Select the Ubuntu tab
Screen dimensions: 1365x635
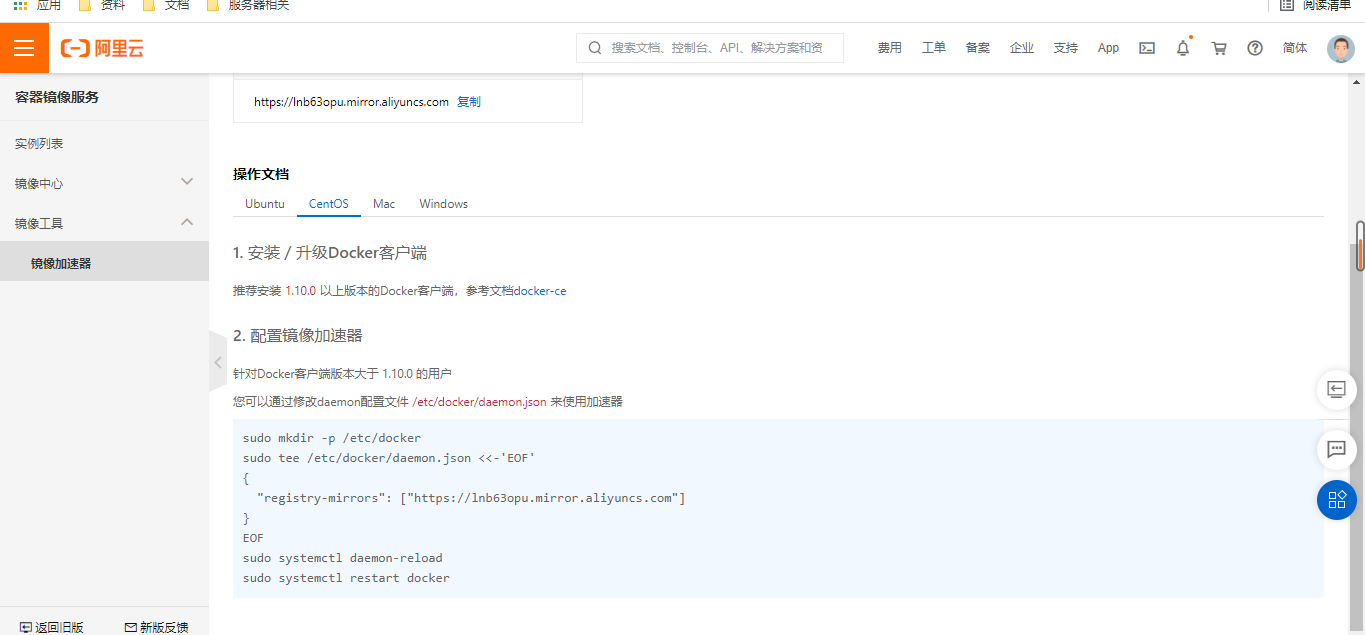265,203
